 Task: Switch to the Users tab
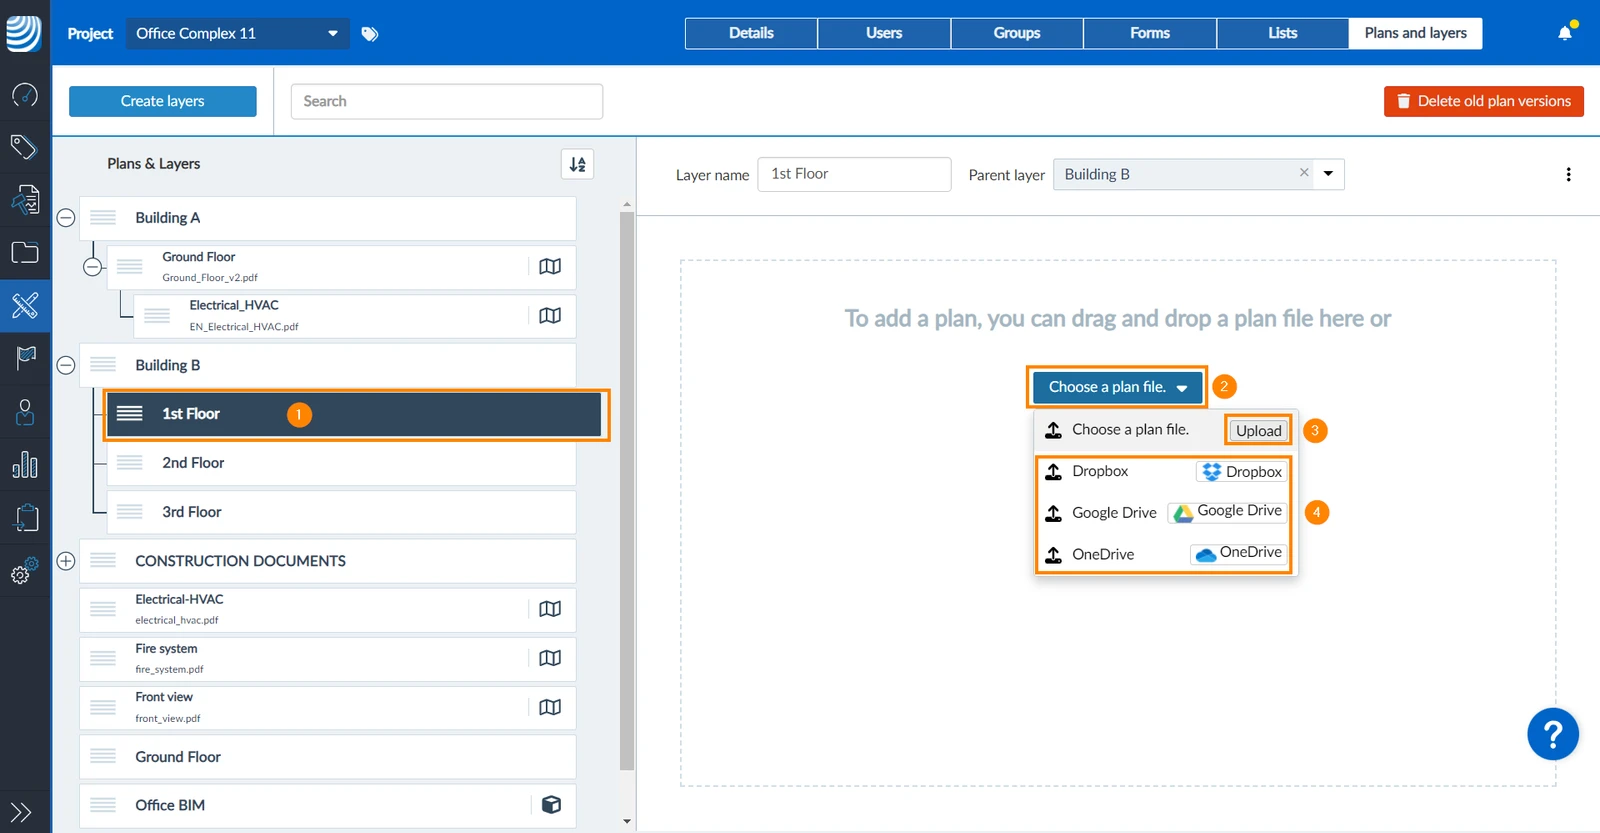884,33
